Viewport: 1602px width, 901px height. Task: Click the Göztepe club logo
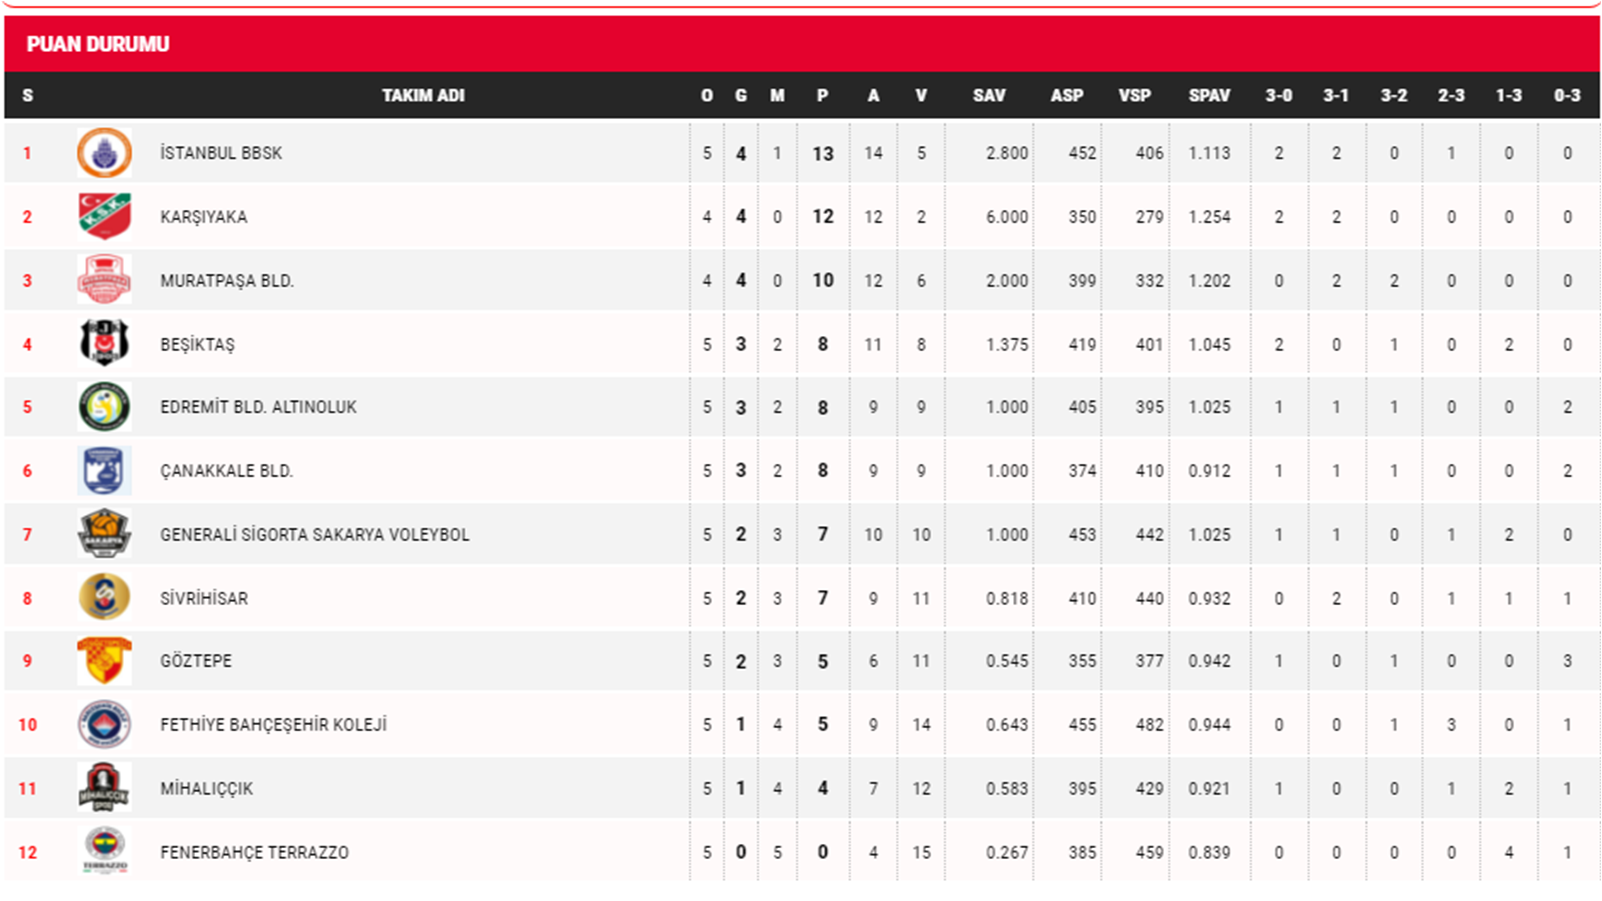[104, 661]
